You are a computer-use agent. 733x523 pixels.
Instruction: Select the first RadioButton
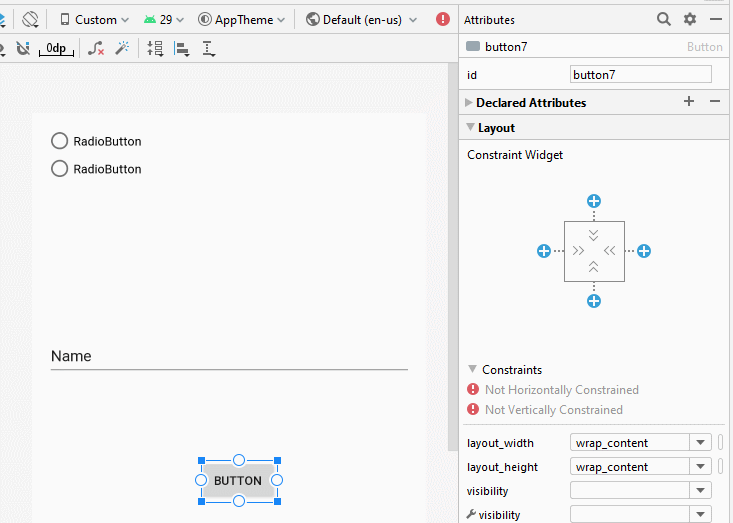96,141
